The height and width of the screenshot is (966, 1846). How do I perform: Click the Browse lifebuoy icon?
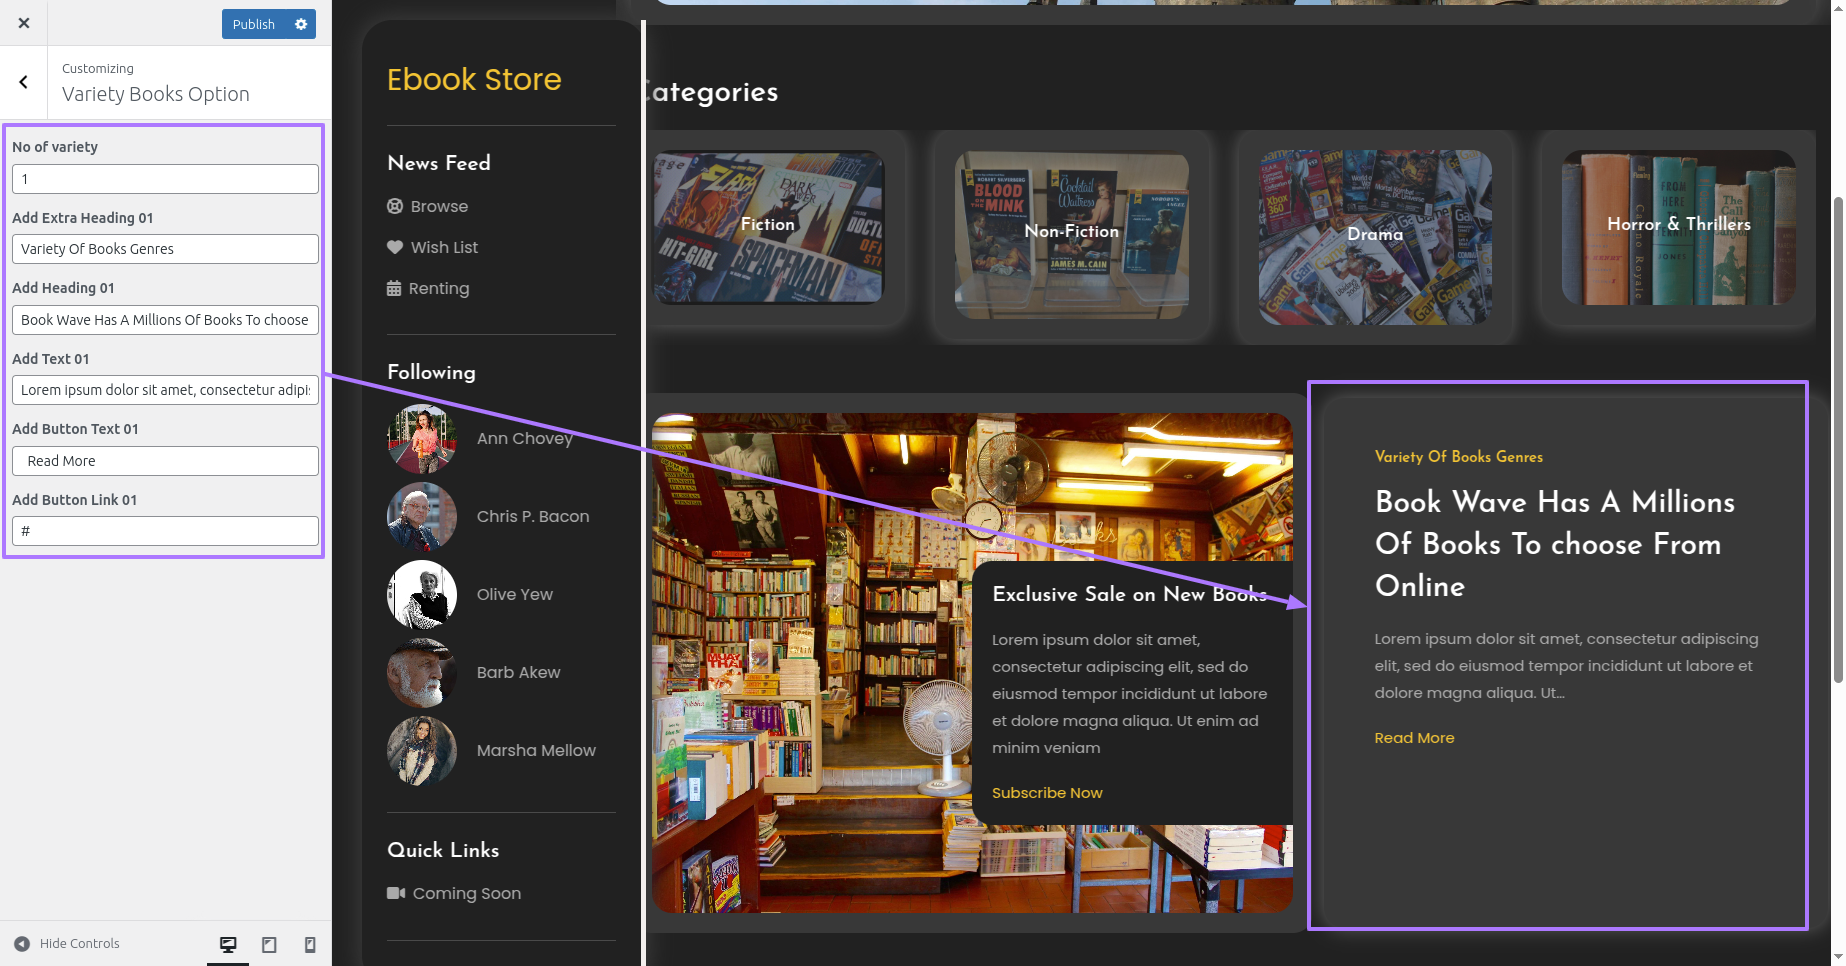395,206
